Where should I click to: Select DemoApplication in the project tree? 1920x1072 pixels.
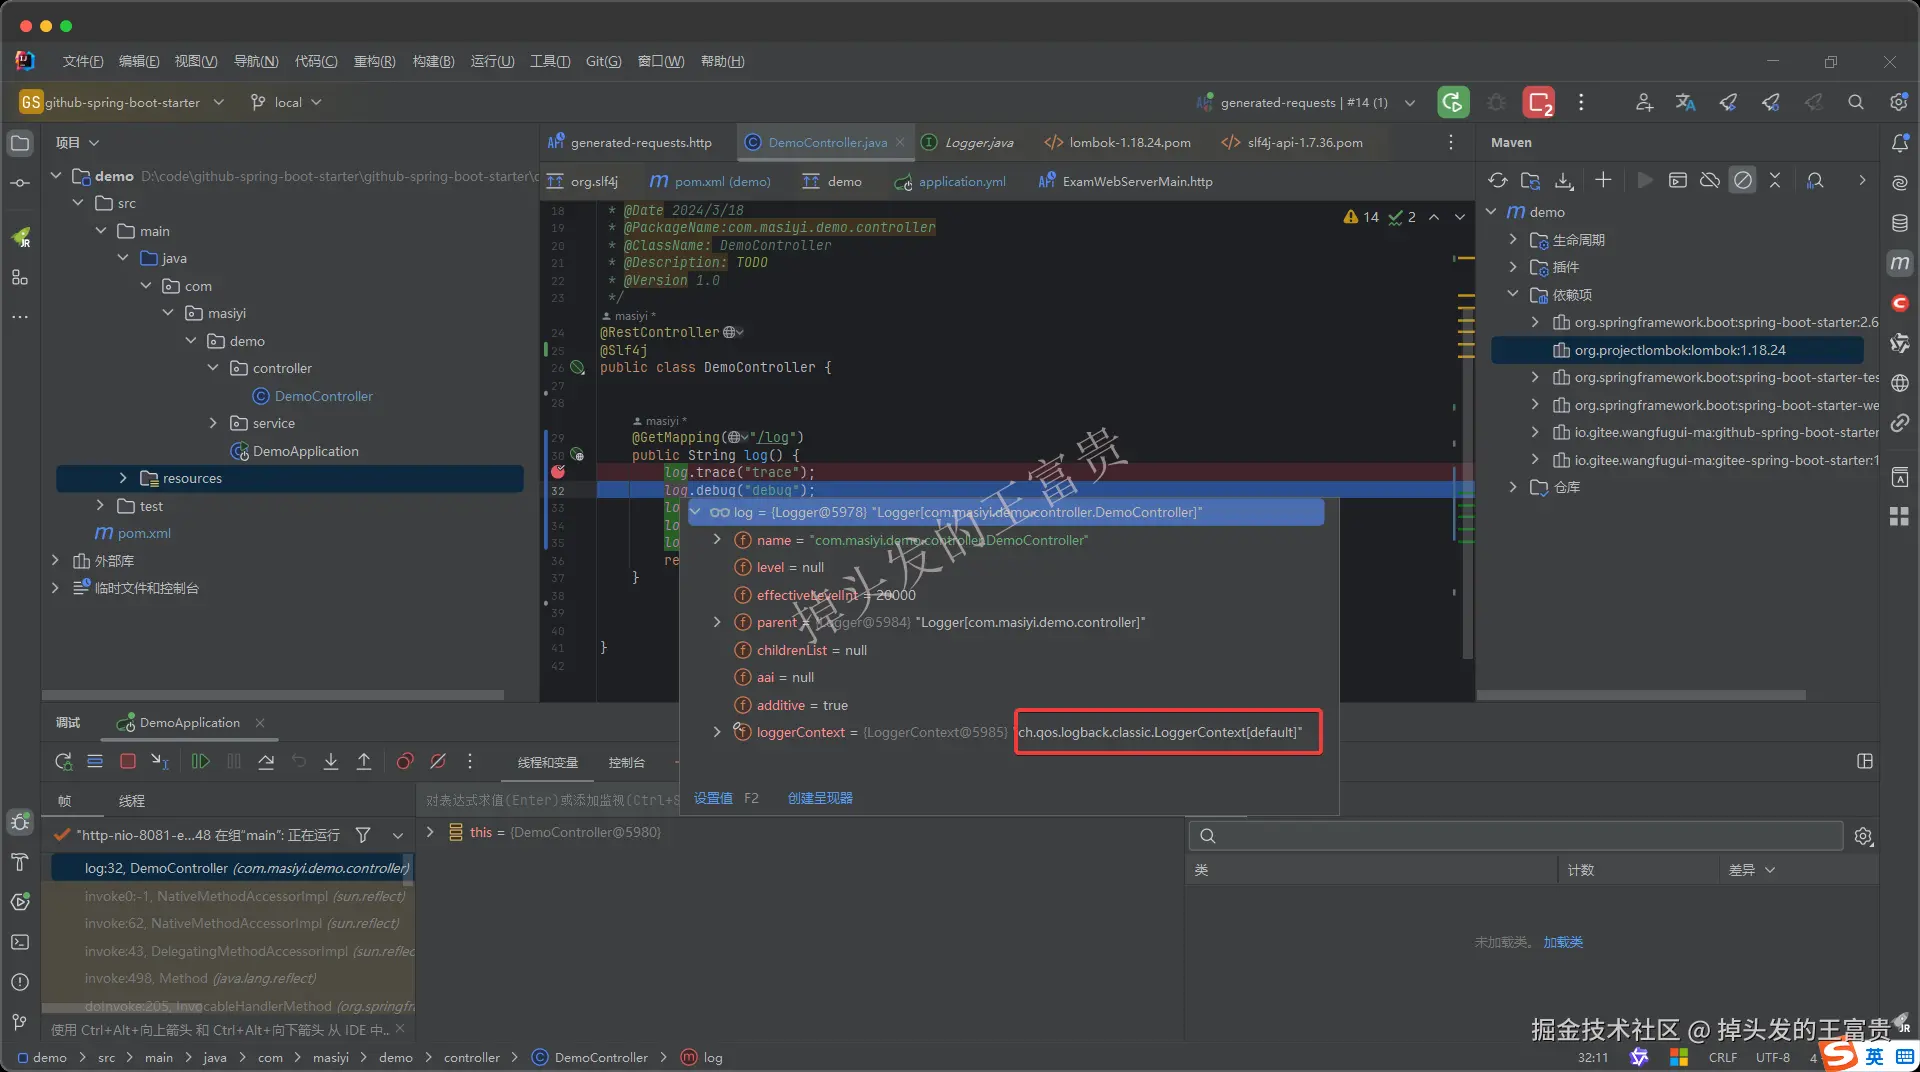[x=305, y=451]
